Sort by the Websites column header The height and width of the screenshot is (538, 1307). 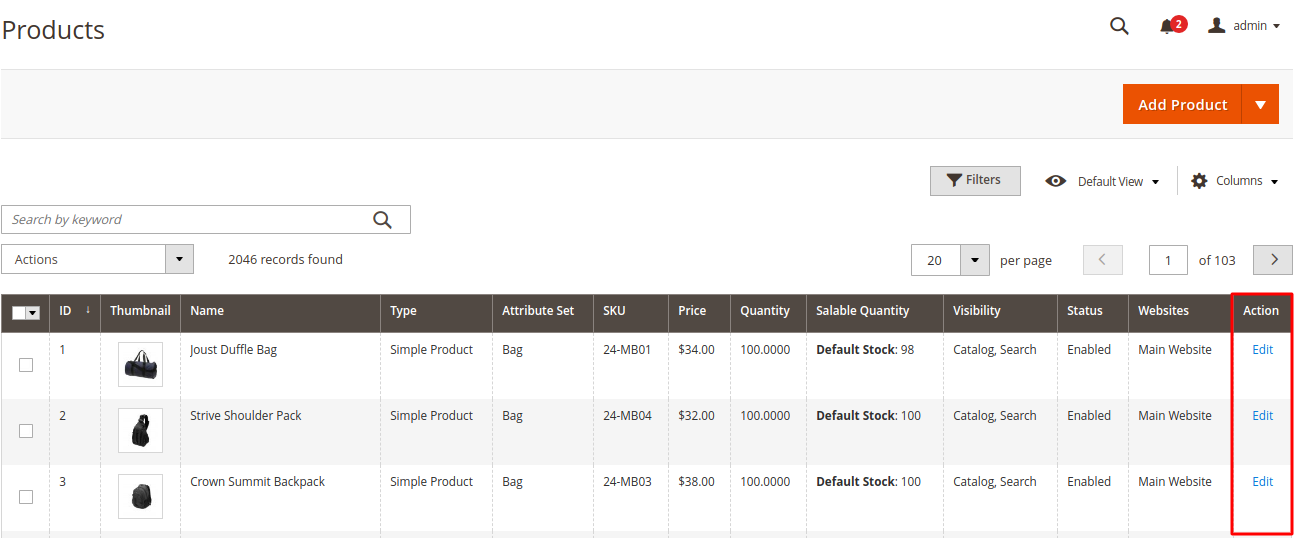tap(1180, 311)
